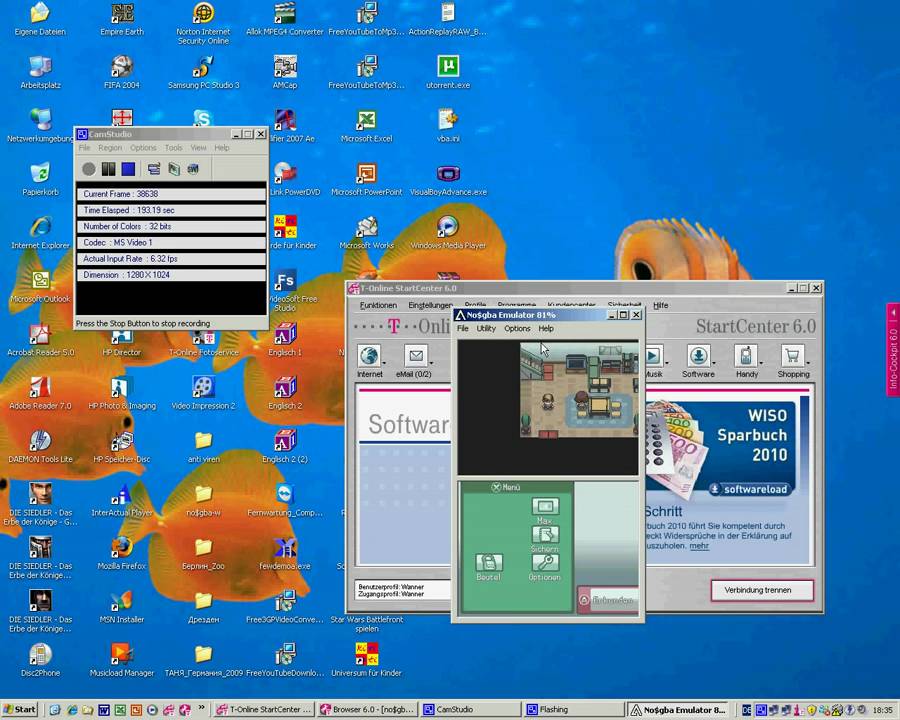Select the FIFA 2004 desktop icon
This screenshot has width=900, height=720.
(x=122, y=72)
